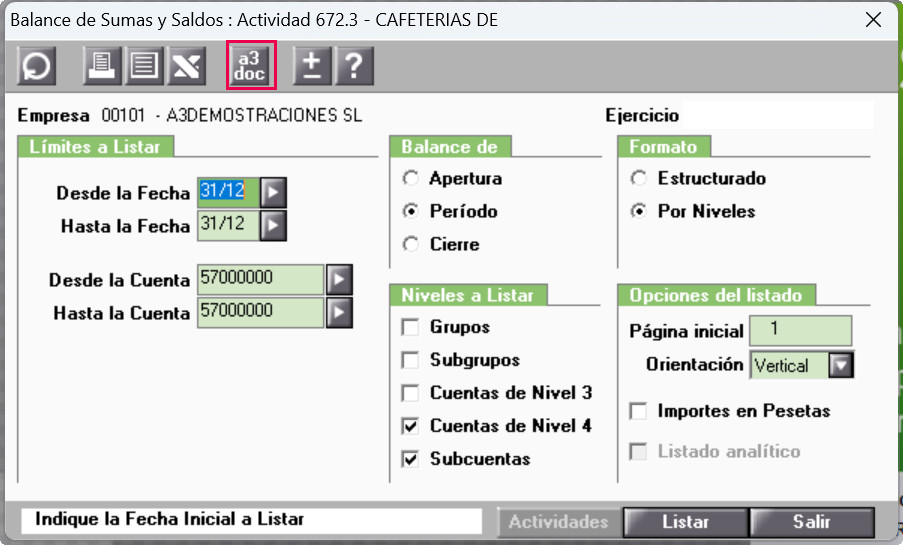Close the Balance de Sumas y Saldos window
Image resolution: width=903 pixels, height=545 pixels.
pyautogui.click(x=874, y=20)
